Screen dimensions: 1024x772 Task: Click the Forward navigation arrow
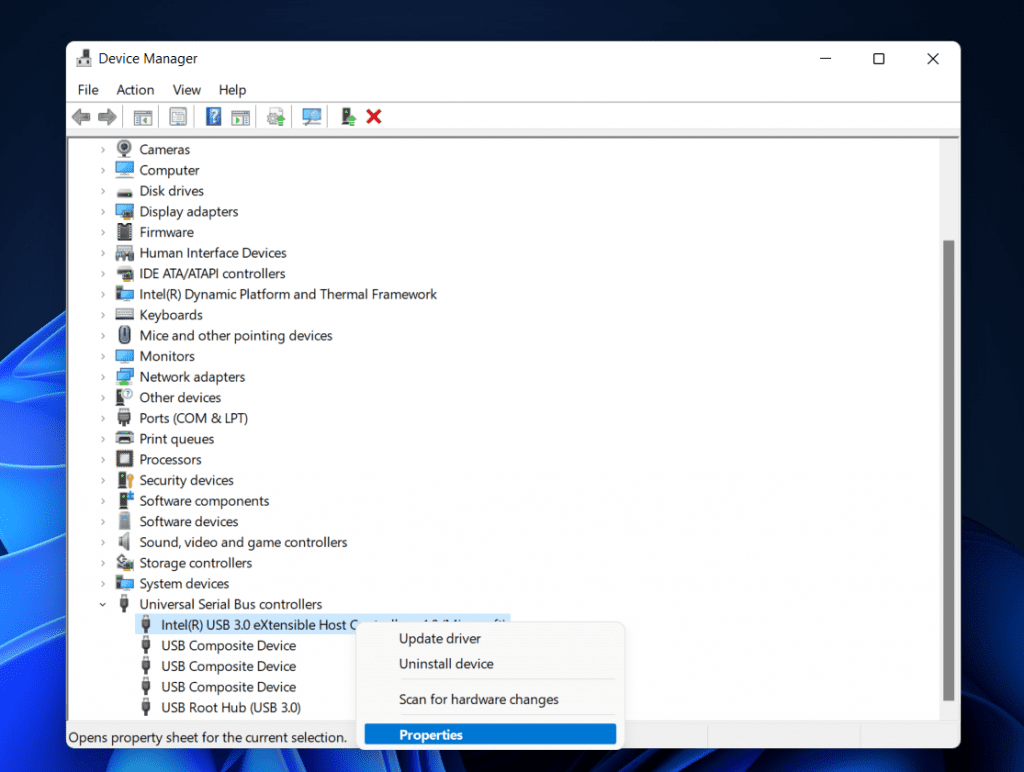click(x=109, y=116)
